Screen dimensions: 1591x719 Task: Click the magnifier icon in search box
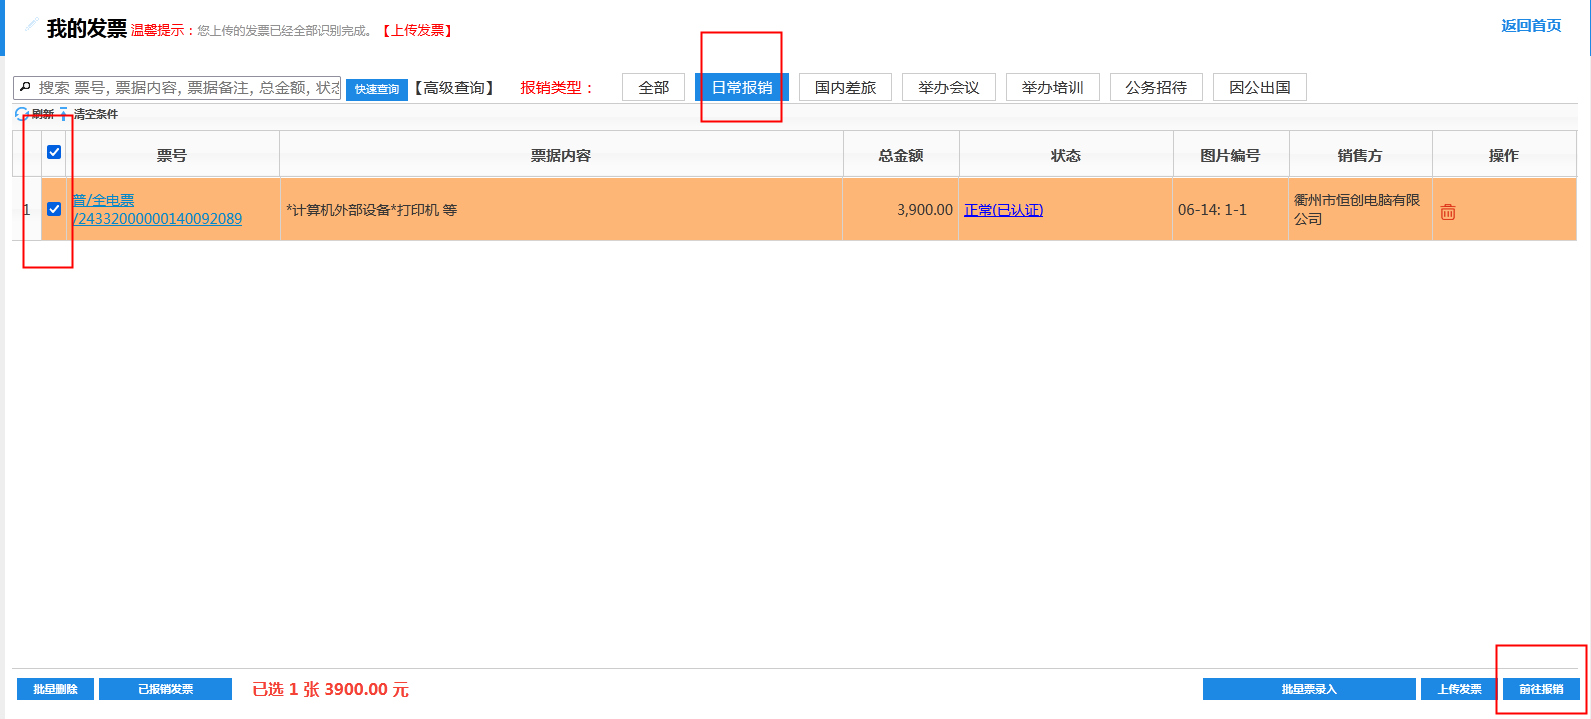click(x=25, y=88)
